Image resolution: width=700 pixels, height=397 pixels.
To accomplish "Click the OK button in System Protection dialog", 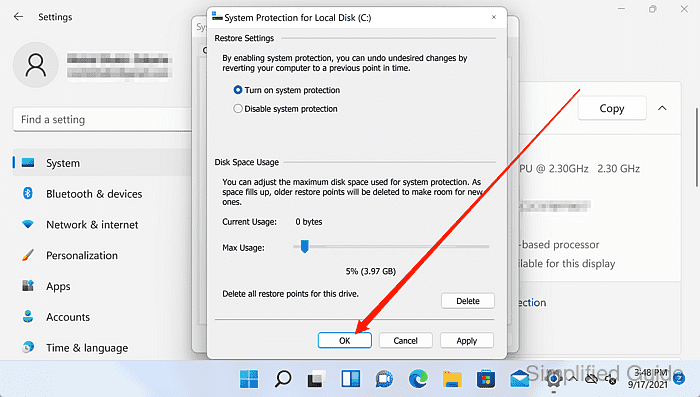I will (344, 340).
